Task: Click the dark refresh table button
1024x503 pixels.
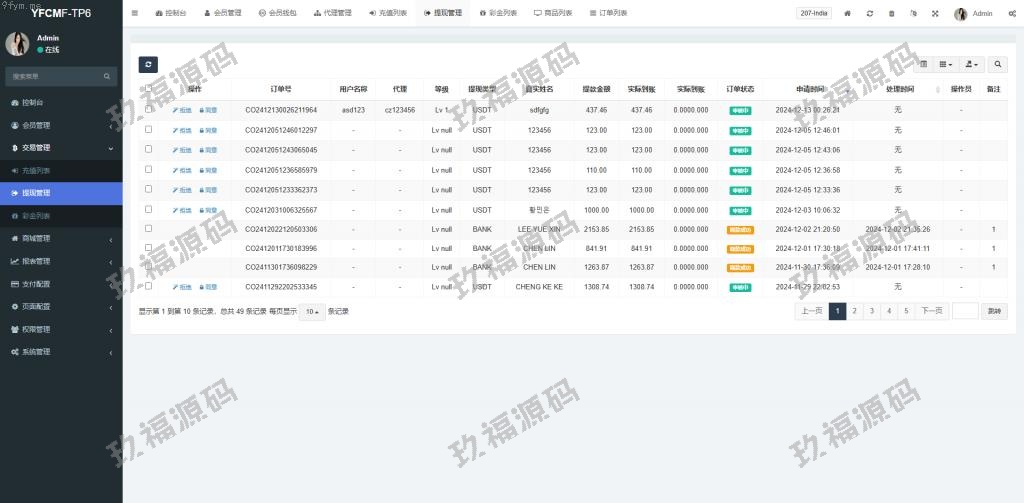Action: click(x=148, y=64)
